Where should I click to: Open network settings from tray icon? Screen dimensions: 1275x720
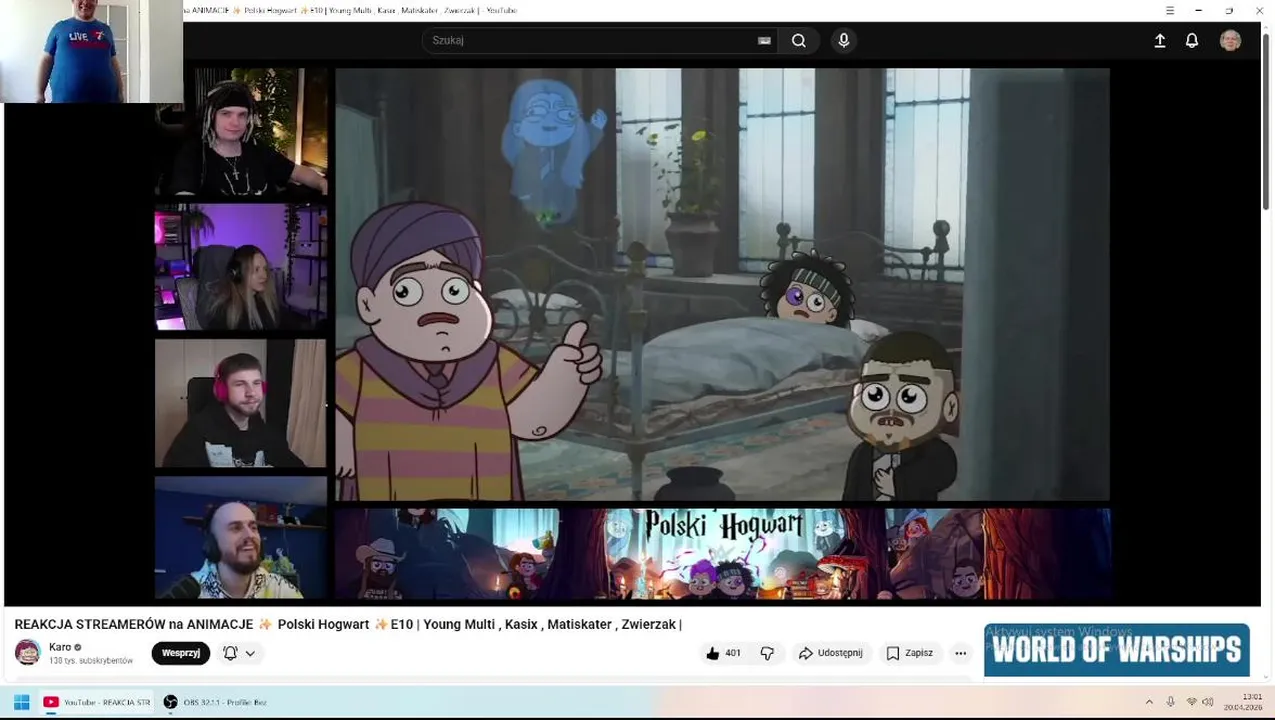(1191, 702)
